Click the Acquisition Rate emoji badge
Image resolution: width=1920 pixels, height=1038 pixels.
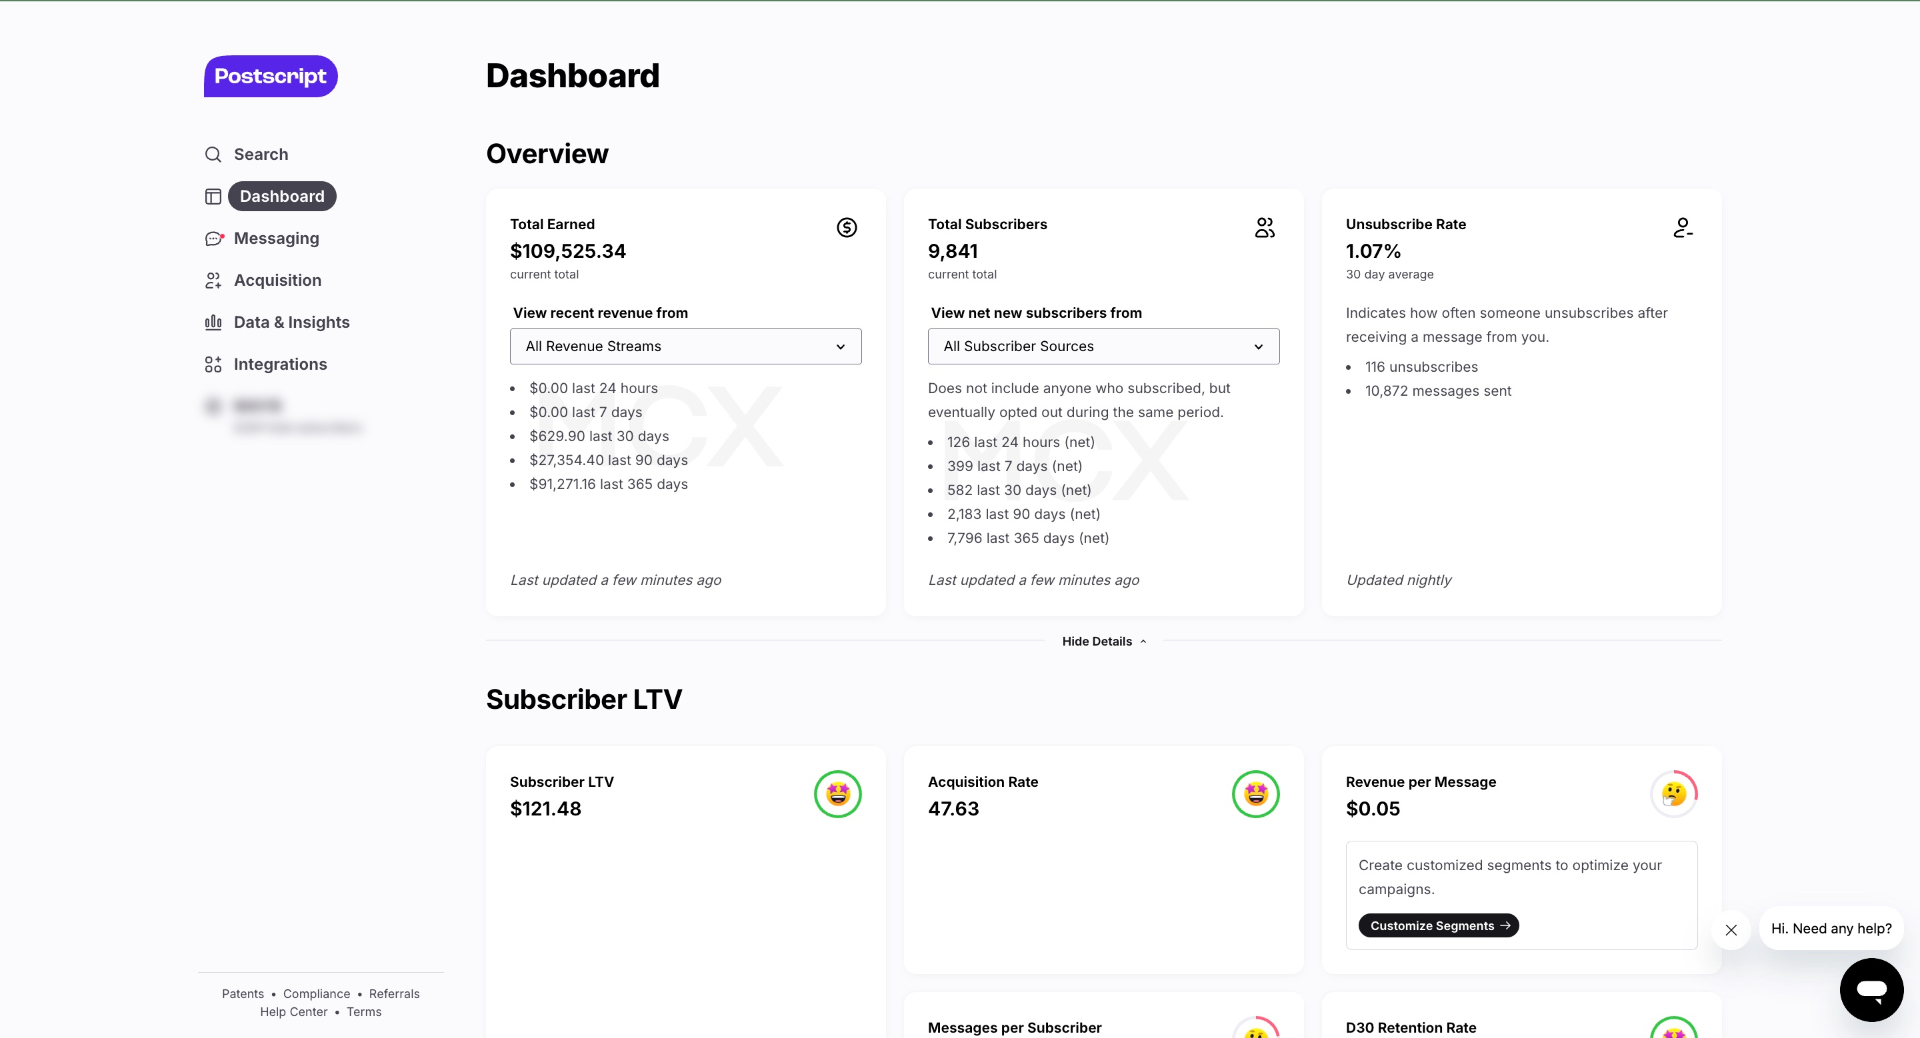click(1256, 794)
